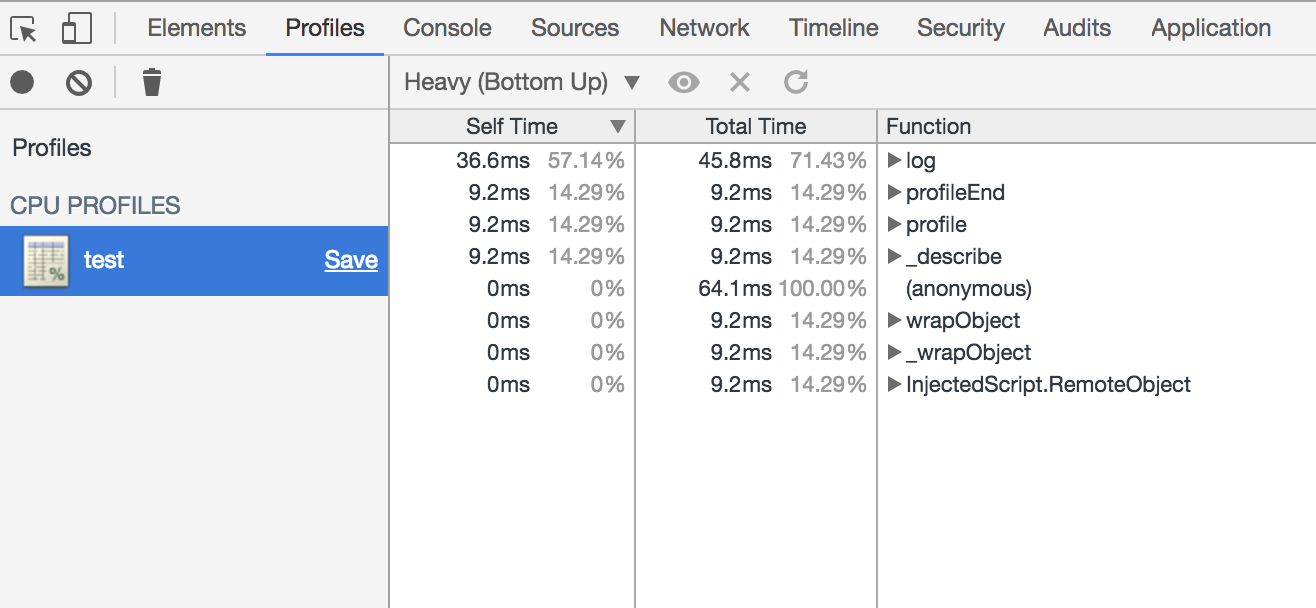Switch to the Console tab
The width and height of the screenshot is (1316, 608).
click(447, 28)
